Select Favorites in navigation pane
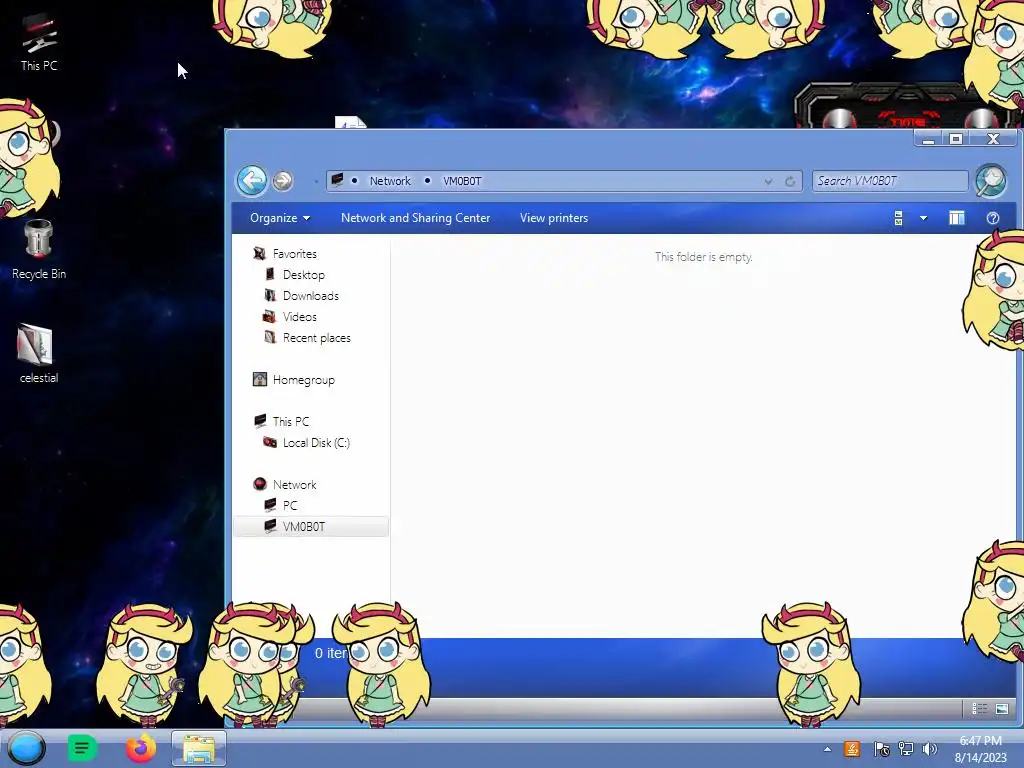Screen dimensions: 1024x768 point(295,254)
